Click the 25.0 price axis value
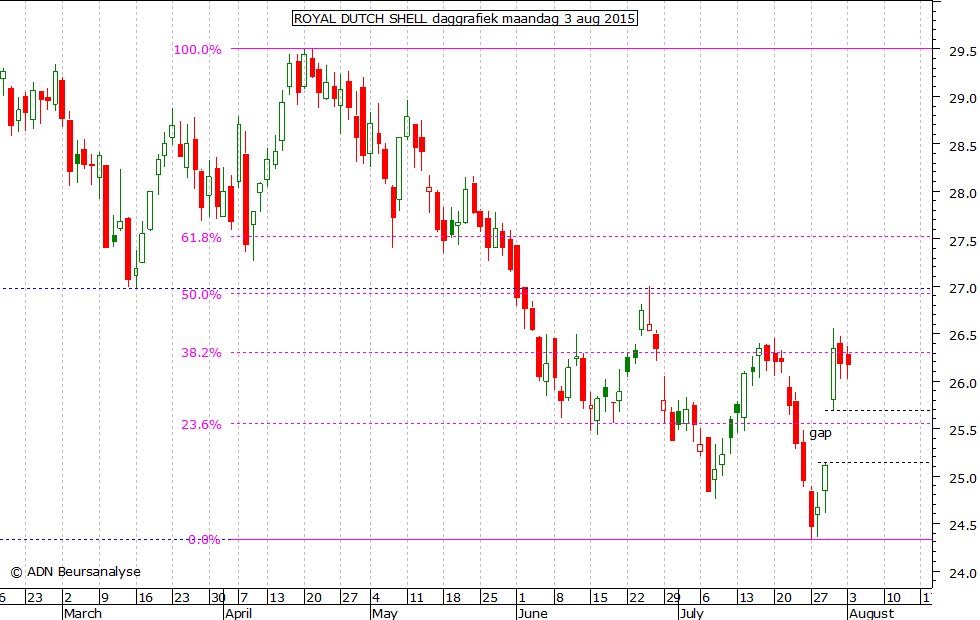This screenshot has height=620, width=980. tap(962, 478)
